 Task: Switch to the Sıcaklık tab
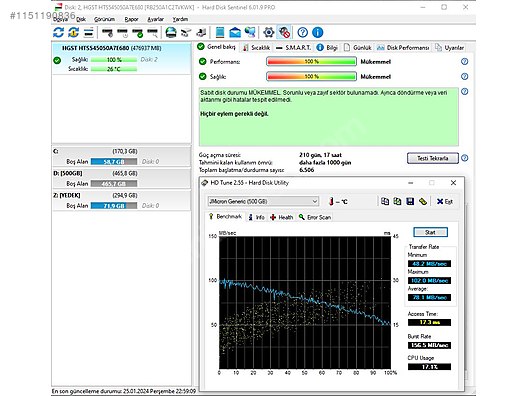tap(257, 48)
